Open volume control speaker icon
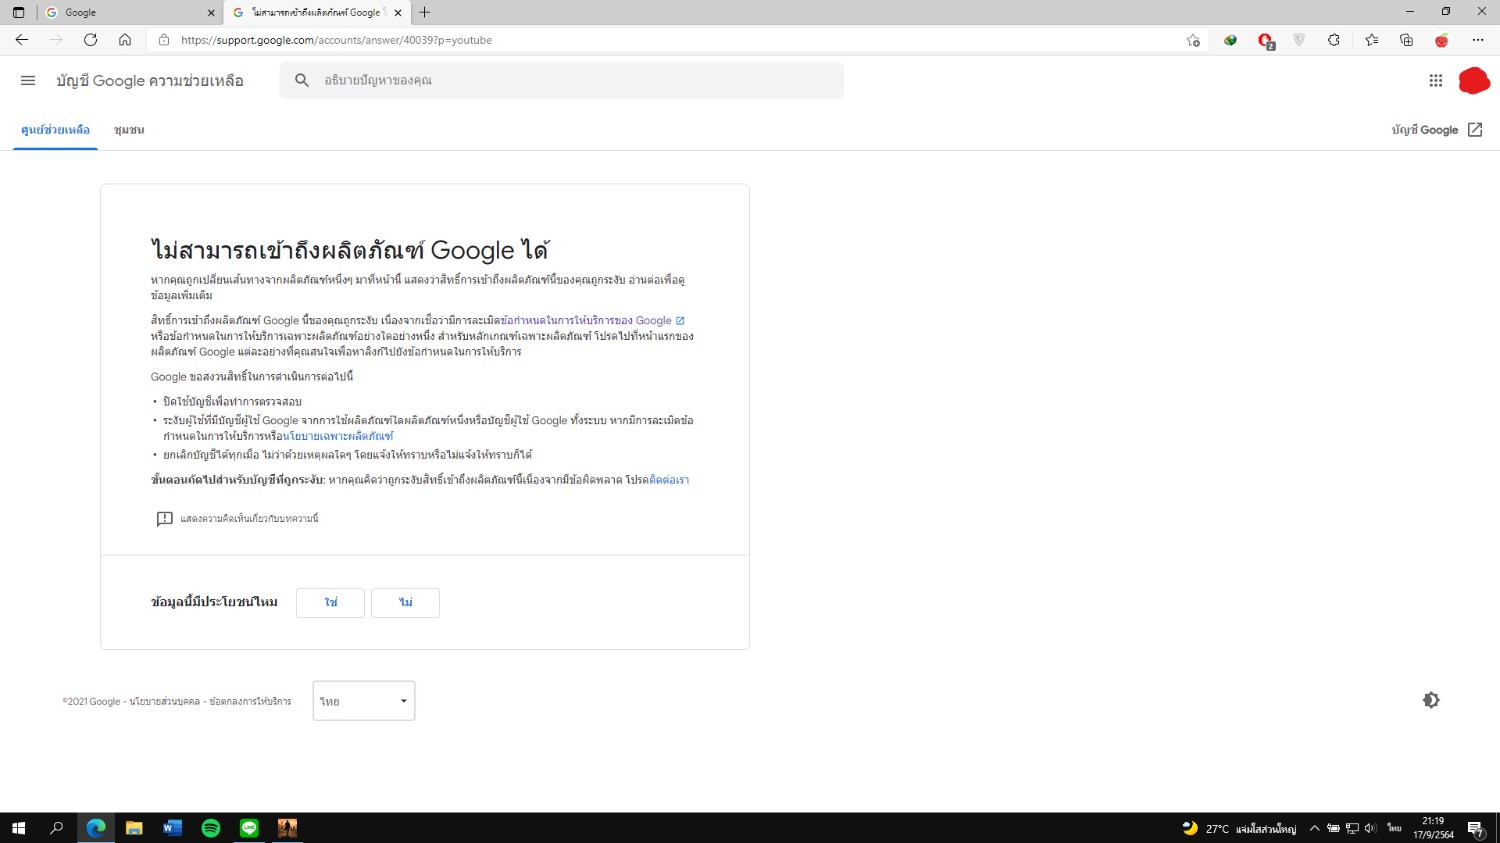 pyautogui.click(x=1370, y=828)
